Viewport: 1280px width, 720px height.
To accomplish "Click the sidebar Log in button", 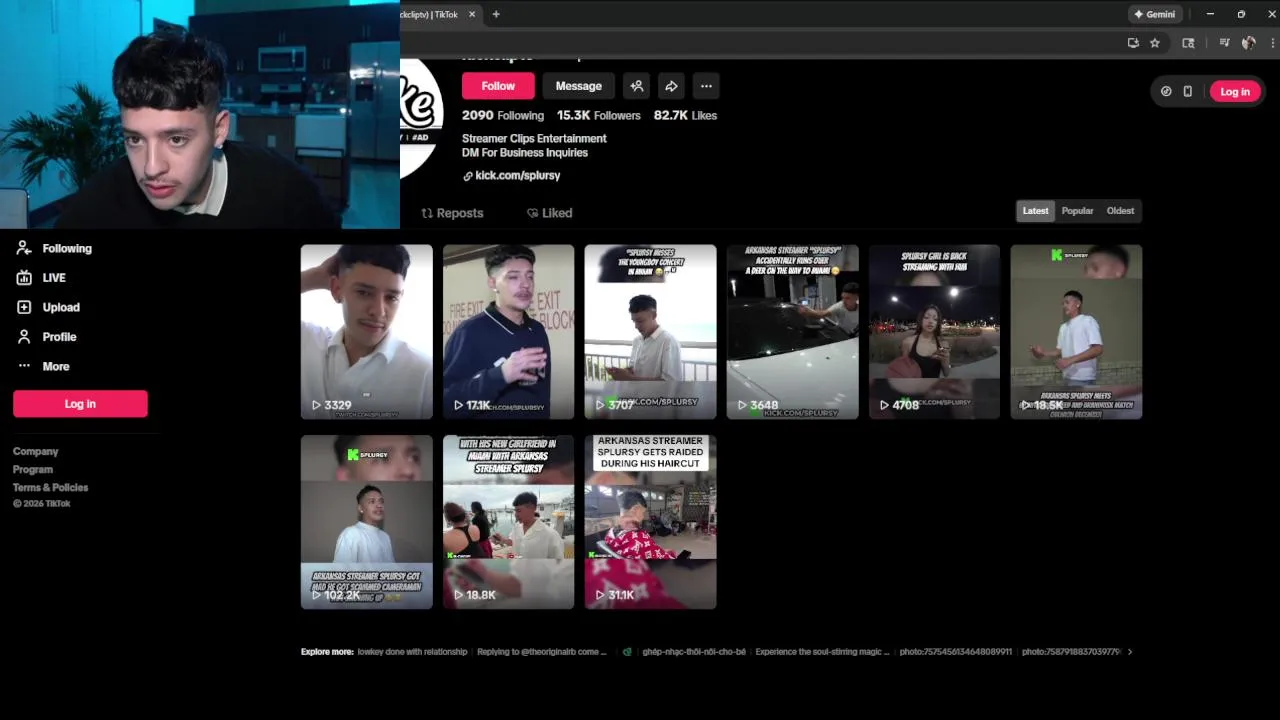I will pyautogui.click(x=80, y=404).
